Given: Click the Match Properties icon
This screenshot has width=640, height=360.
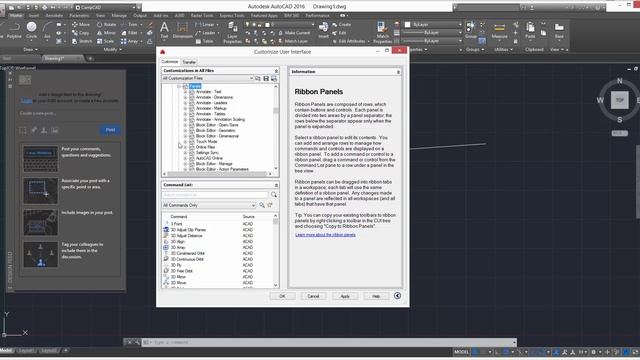Looking at the screenshot, I should coord(382,33).
